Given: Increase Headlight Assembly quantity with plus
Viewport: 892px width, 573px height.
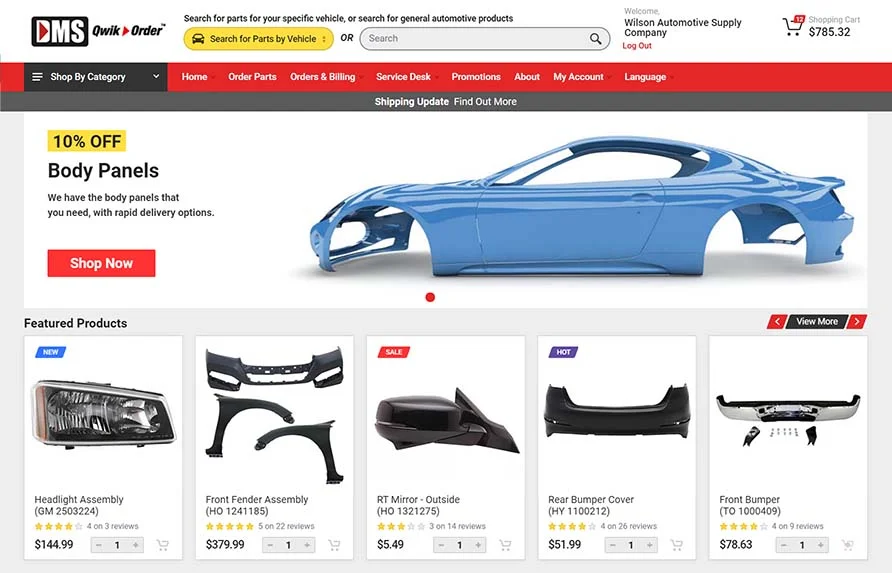Looking at the screenshot, I should [135, 545].
